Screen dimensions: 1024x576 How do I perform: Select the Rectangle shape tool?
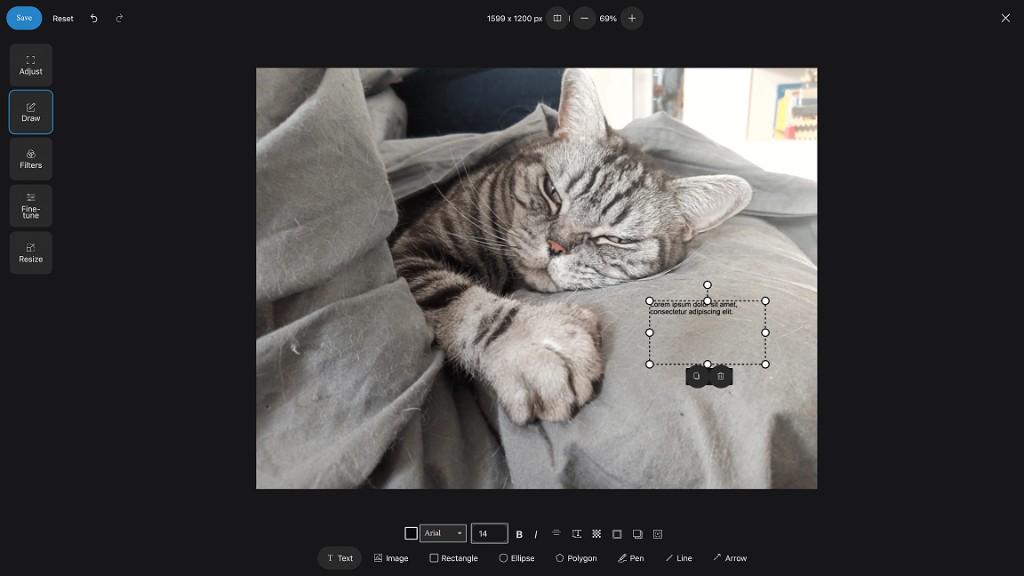click(x=453, y=558)
